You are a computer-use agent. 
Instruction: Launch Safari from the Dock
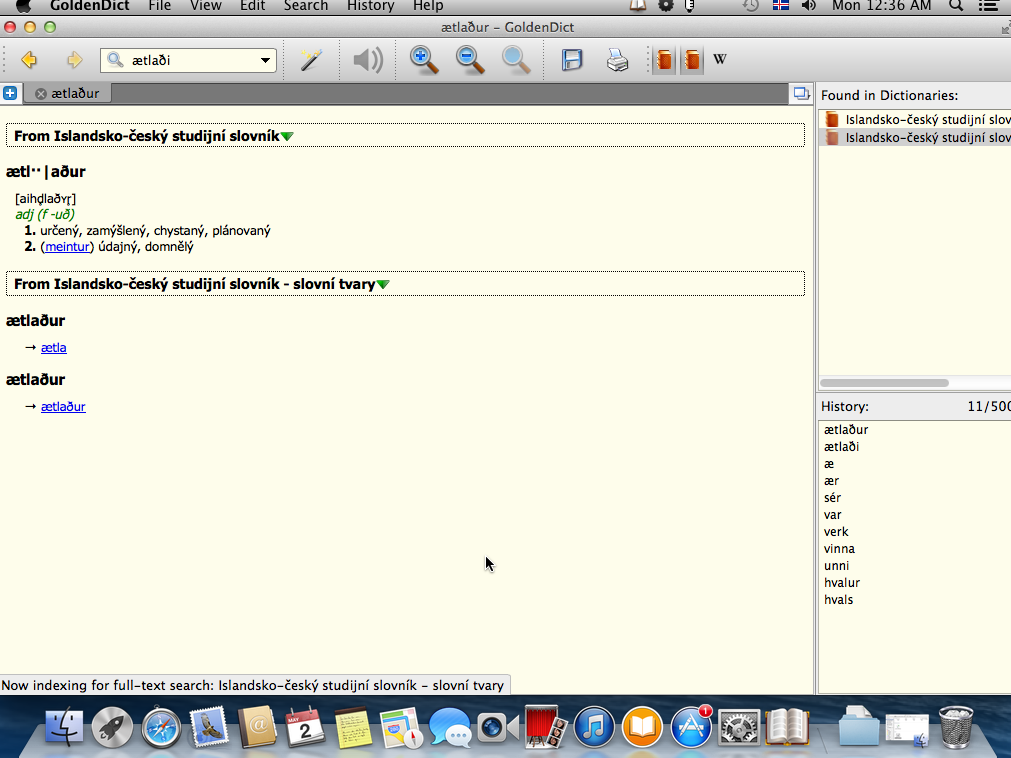coord(161,727)
